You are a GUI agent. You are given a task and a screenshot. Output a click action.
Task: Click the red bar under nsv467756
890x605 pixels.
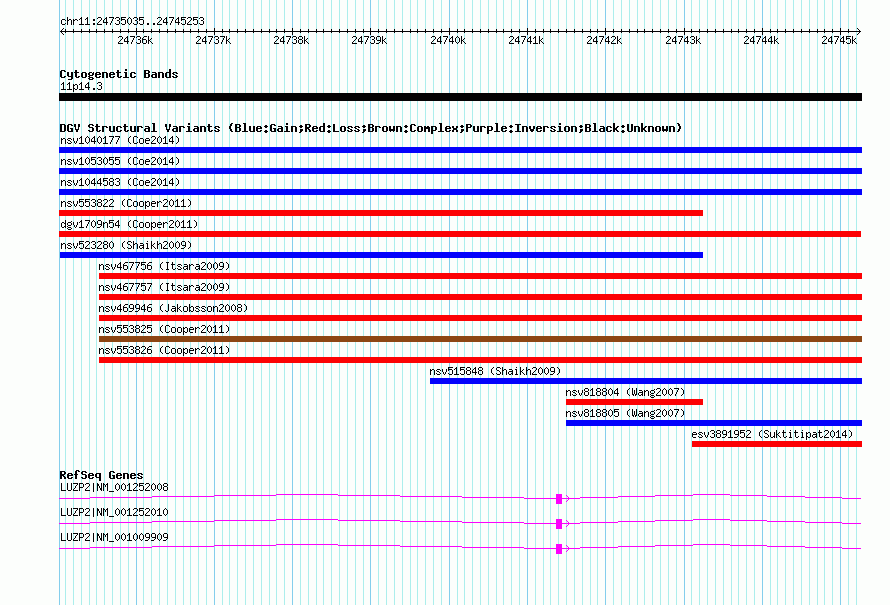(x=480, y=276)
